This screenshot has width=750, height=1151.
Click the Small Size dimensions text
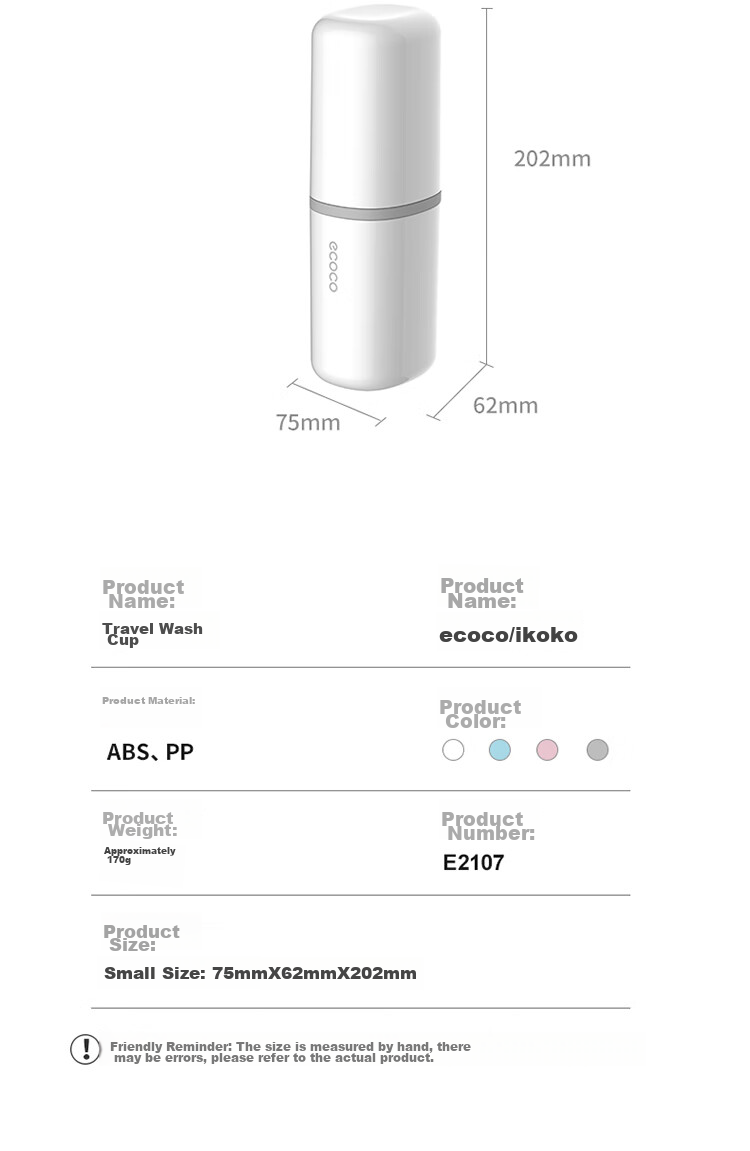261,974
